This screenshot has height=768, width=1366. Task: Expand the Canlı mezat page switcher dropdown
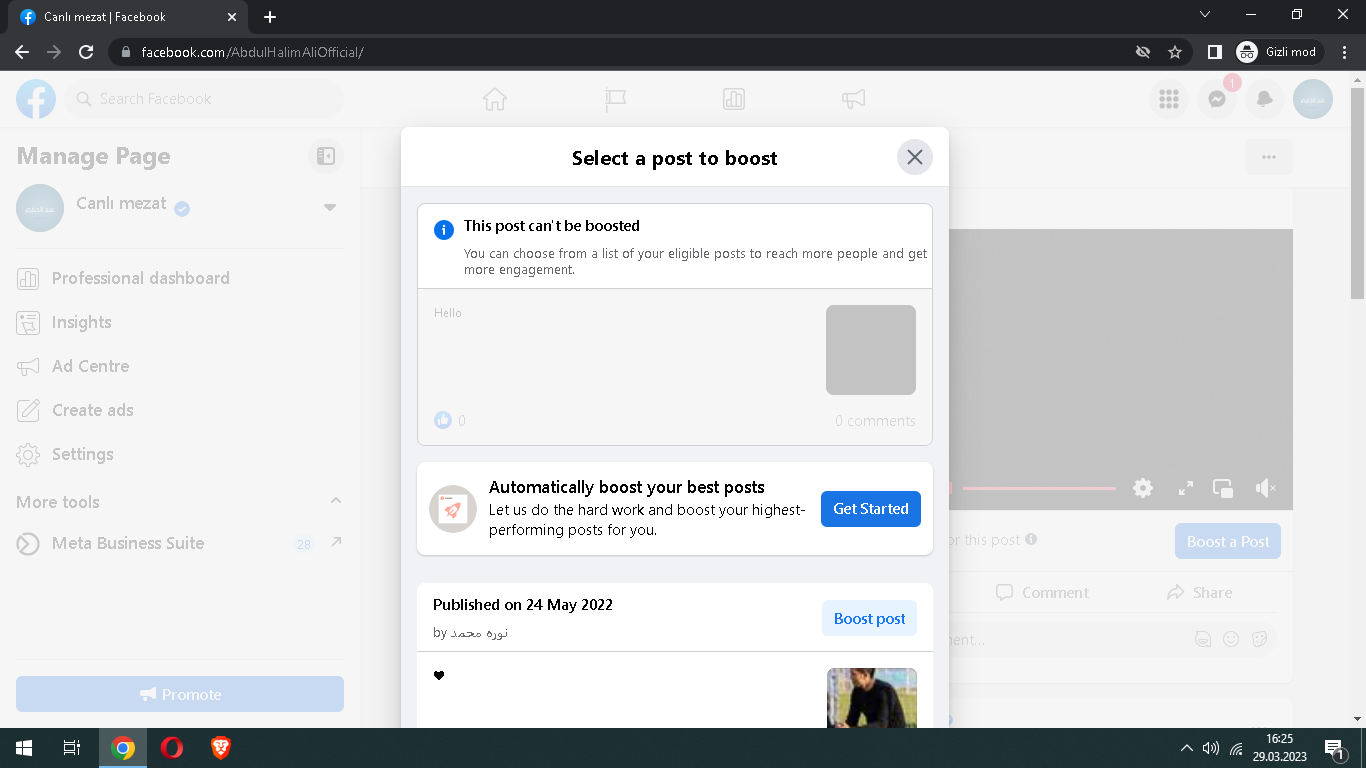tap(330, 208)
